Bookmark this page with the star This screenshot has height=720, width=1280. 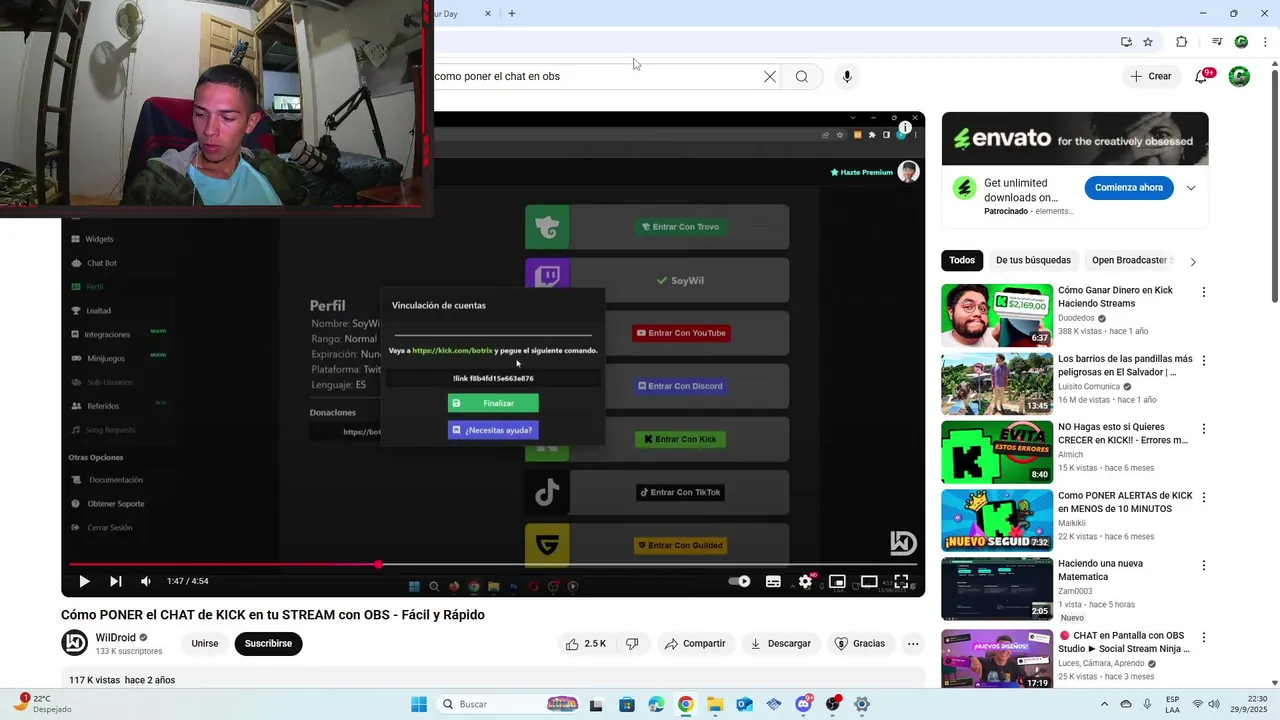pyautogui.click(x=1148, y=42)
